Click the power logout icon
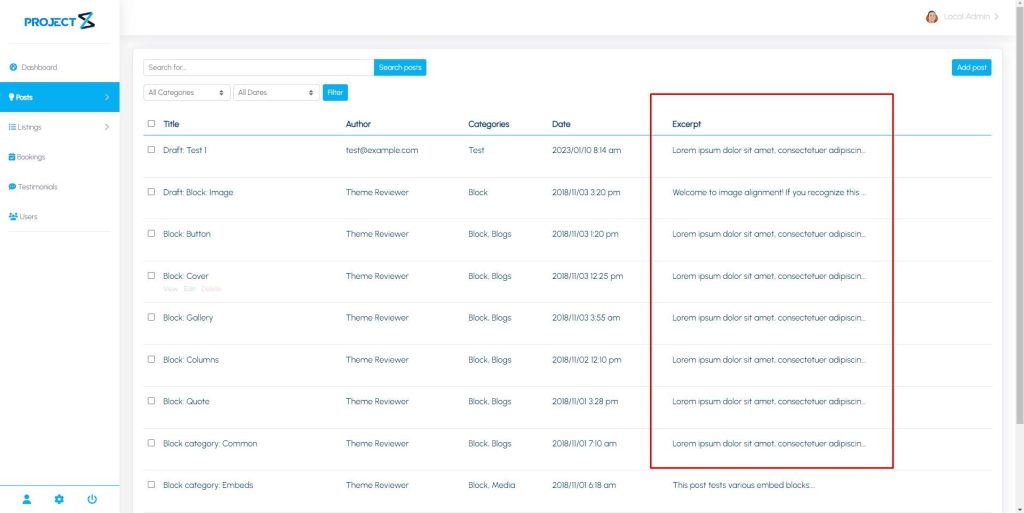 point(92,499)
